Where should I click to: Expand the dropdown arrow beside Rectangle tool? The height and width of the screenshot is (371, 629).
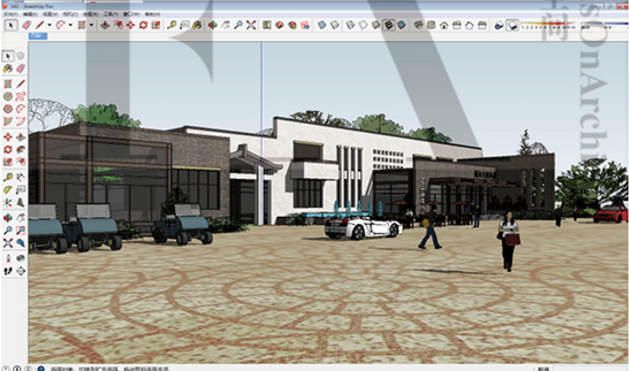(x=91, y=25)
